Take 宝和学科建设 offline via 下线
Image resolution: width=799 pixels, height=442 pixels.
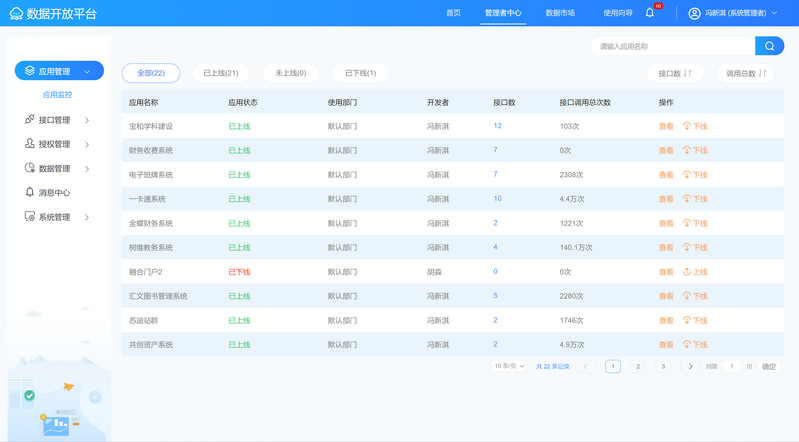(695, 127)
